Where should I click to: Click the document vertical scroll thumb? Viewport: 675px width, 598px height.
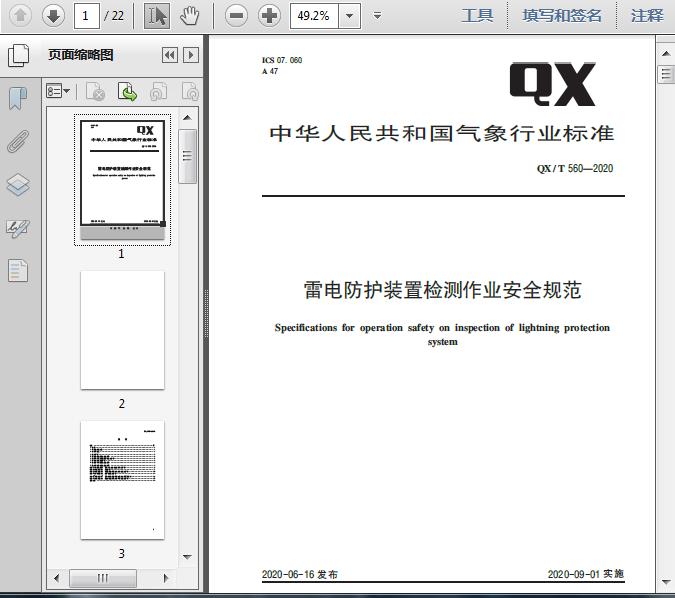pyautogui.click(x=666, y=74)
